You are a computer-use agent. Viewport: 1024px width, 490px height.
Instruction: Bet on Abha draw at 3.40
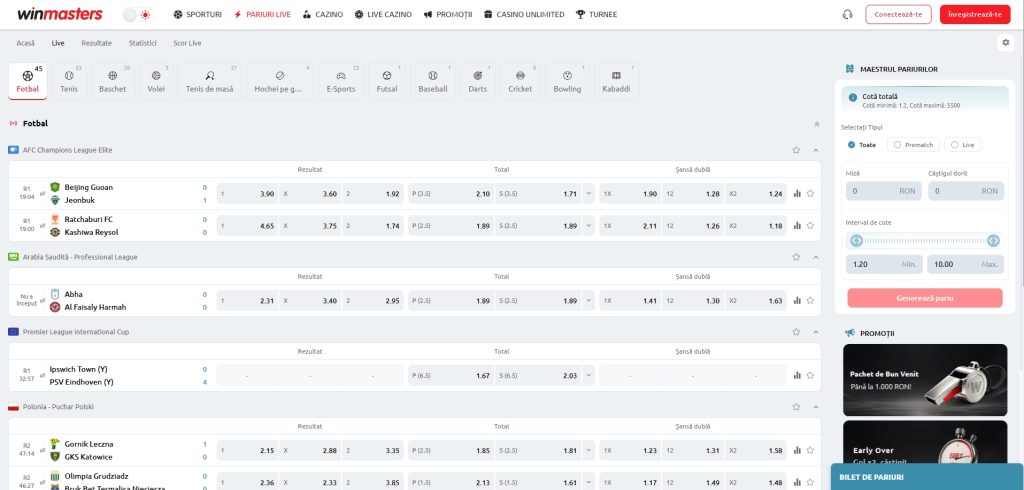tap(310, 301)
